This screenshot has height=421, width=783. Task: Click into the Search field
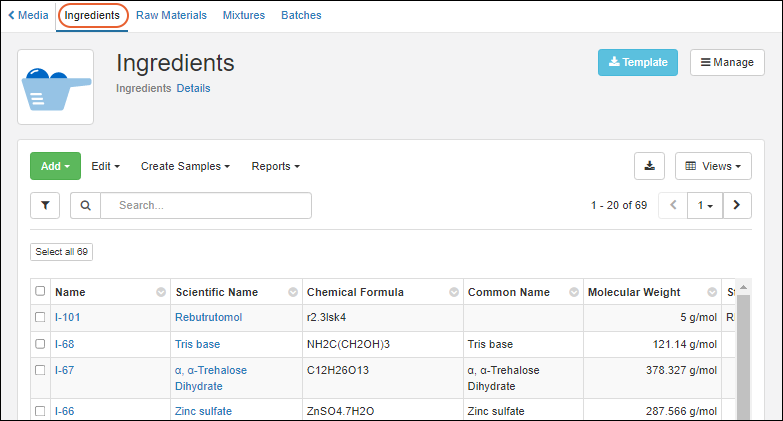coord(205,205)
